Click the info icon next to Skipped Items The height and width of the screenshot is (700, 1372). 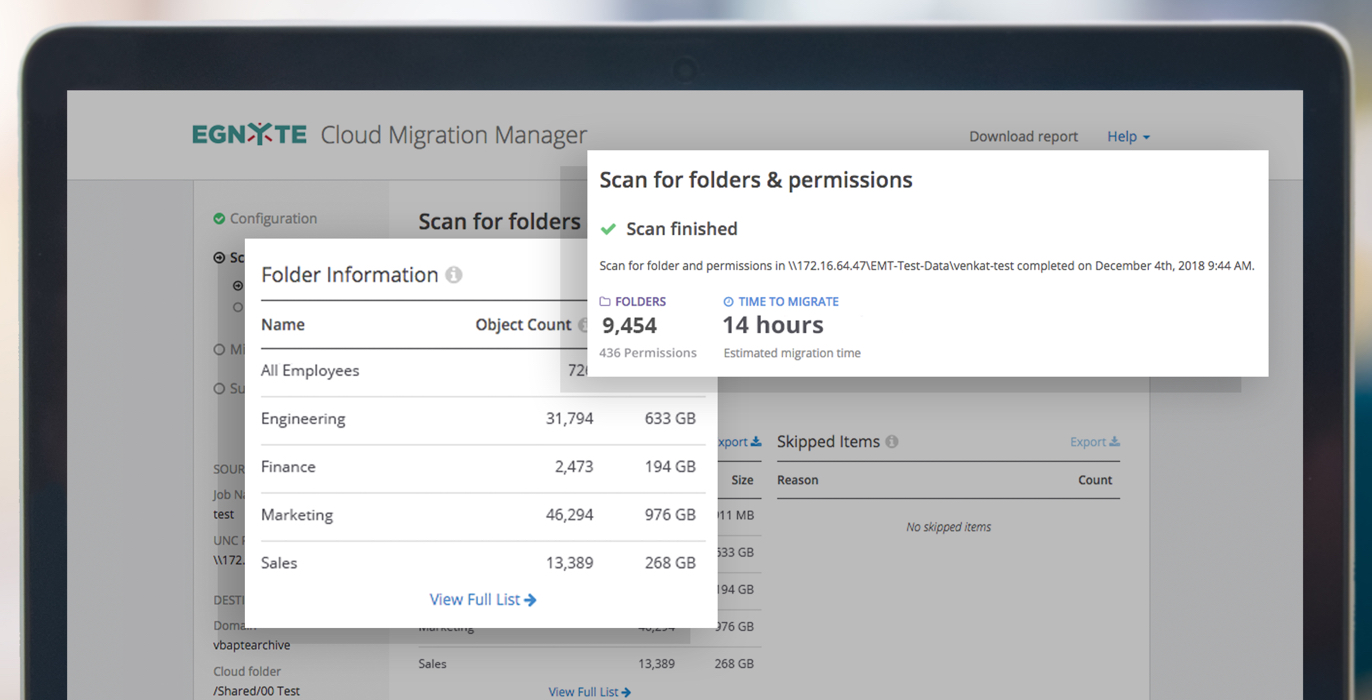[892, 442]
